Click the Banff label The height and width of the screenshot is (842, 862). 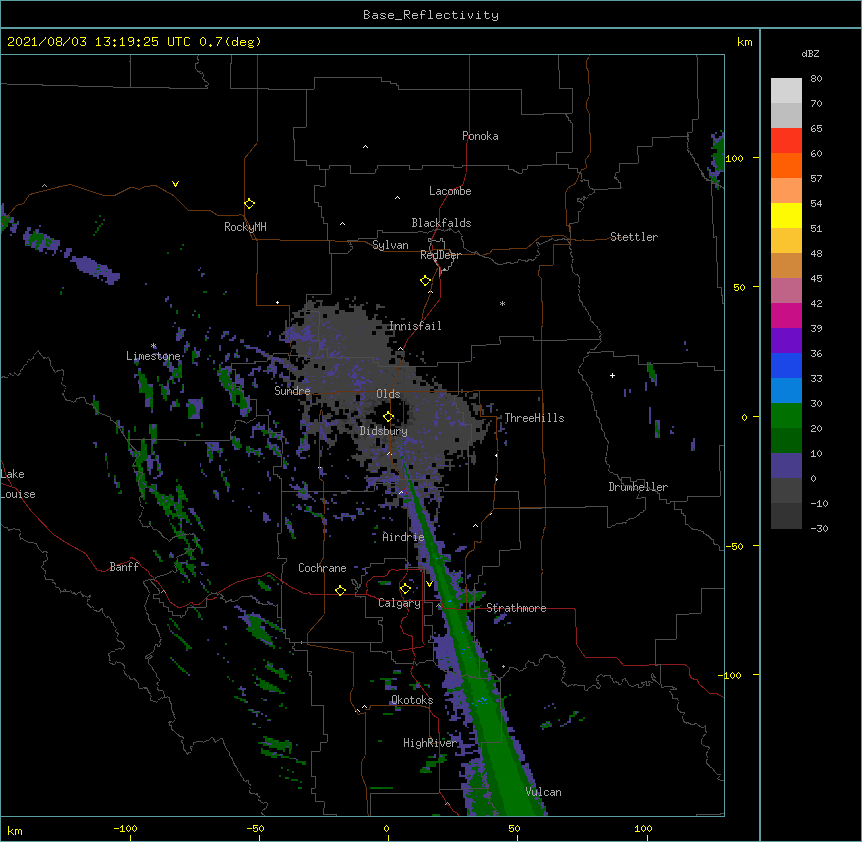click(x=124, y=567)
